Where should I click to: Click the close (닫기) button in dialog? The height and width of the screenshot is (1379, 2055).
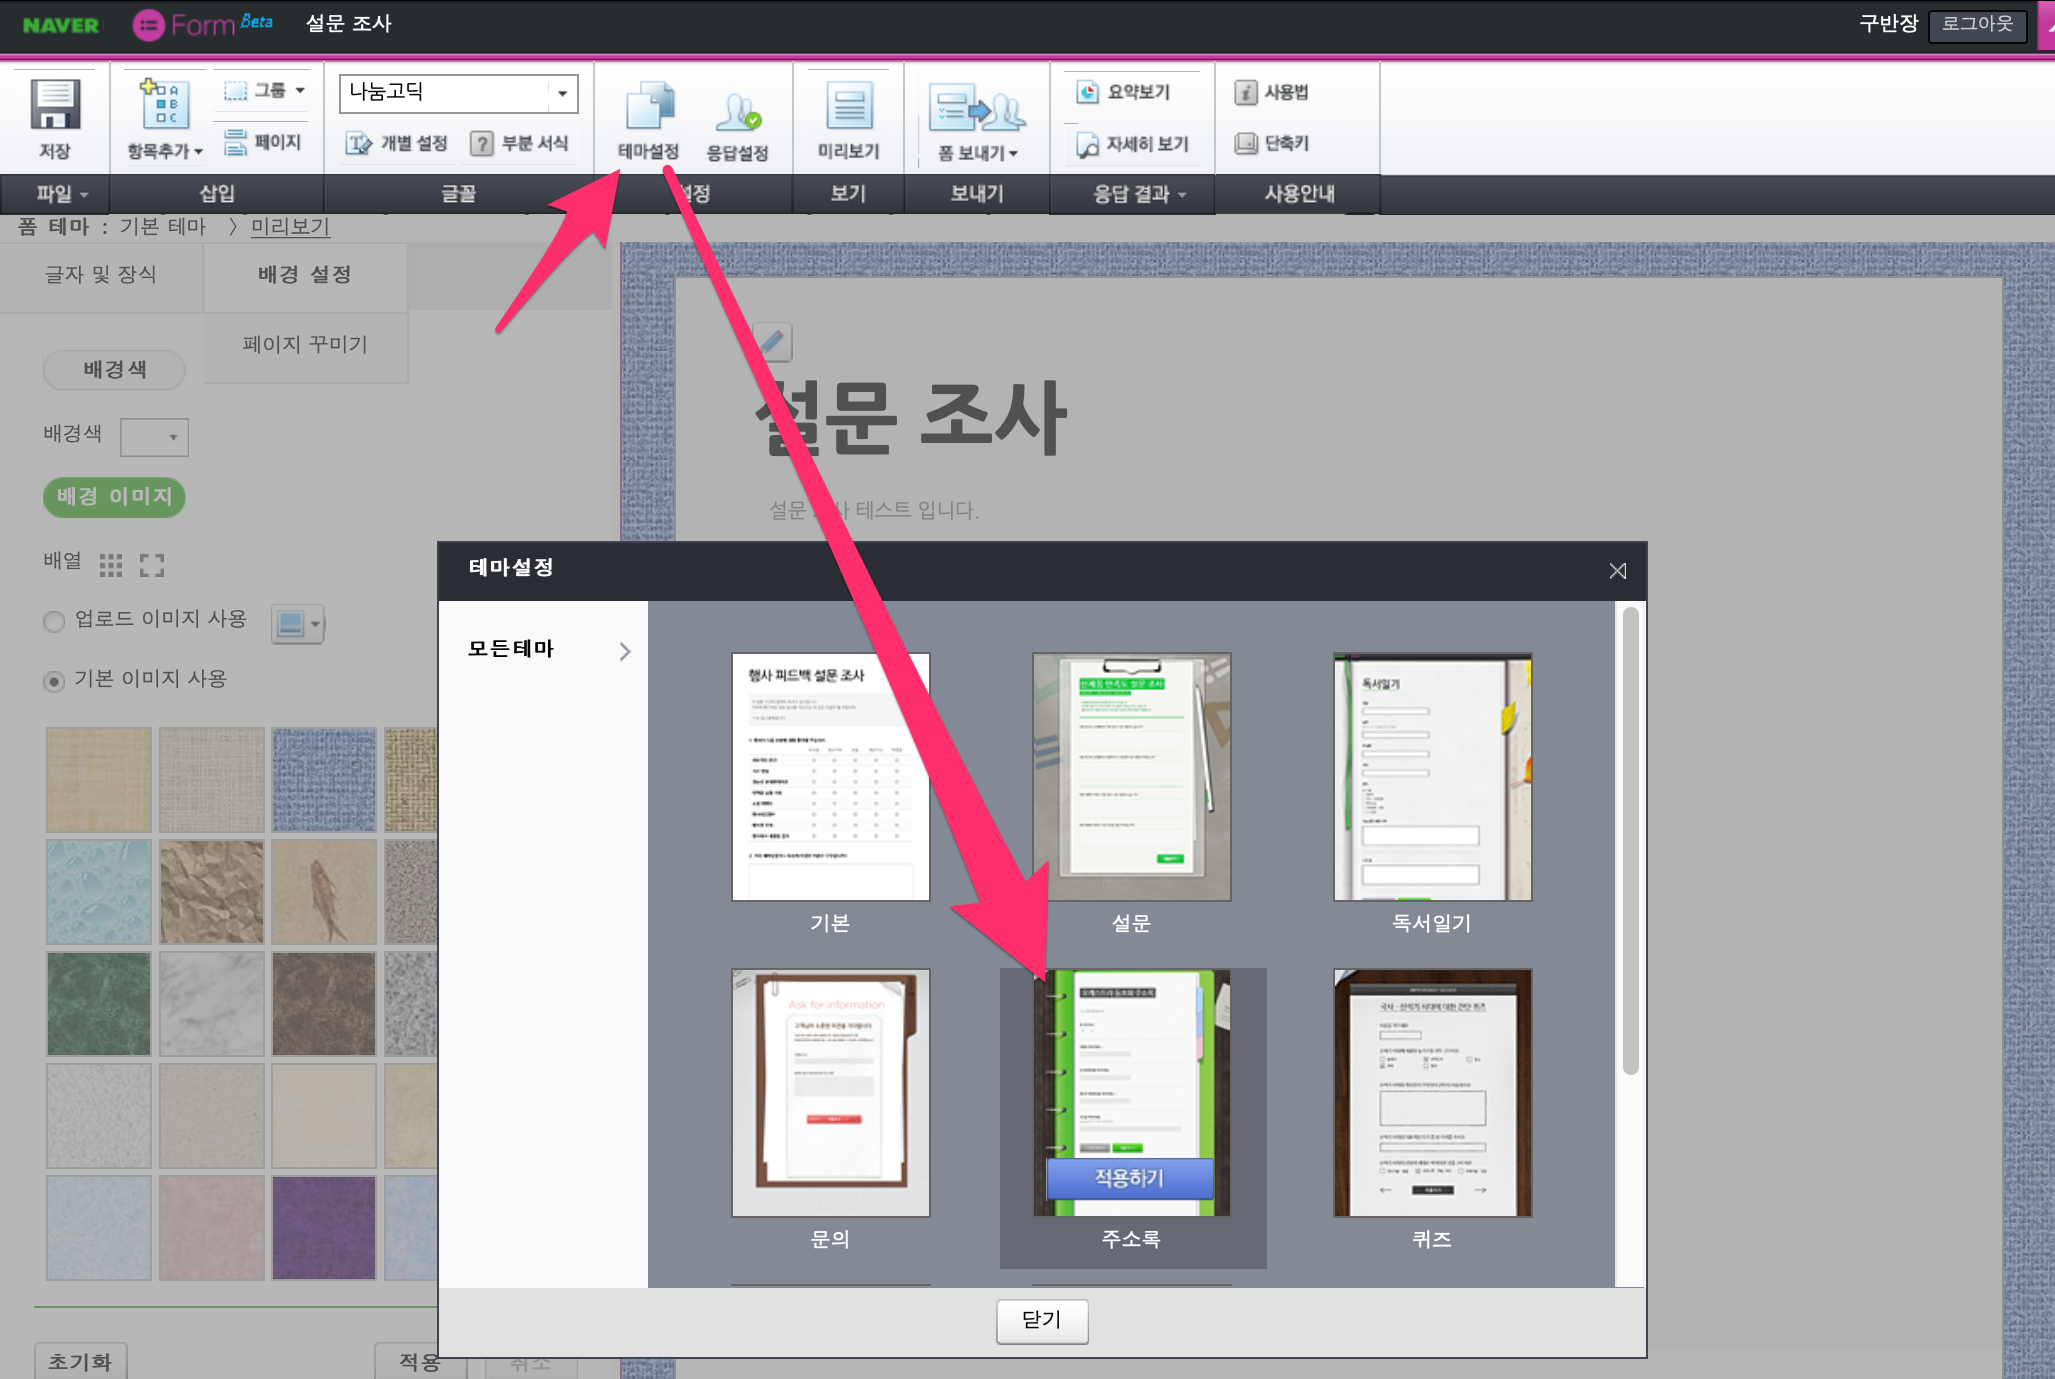[1041, 1320]
